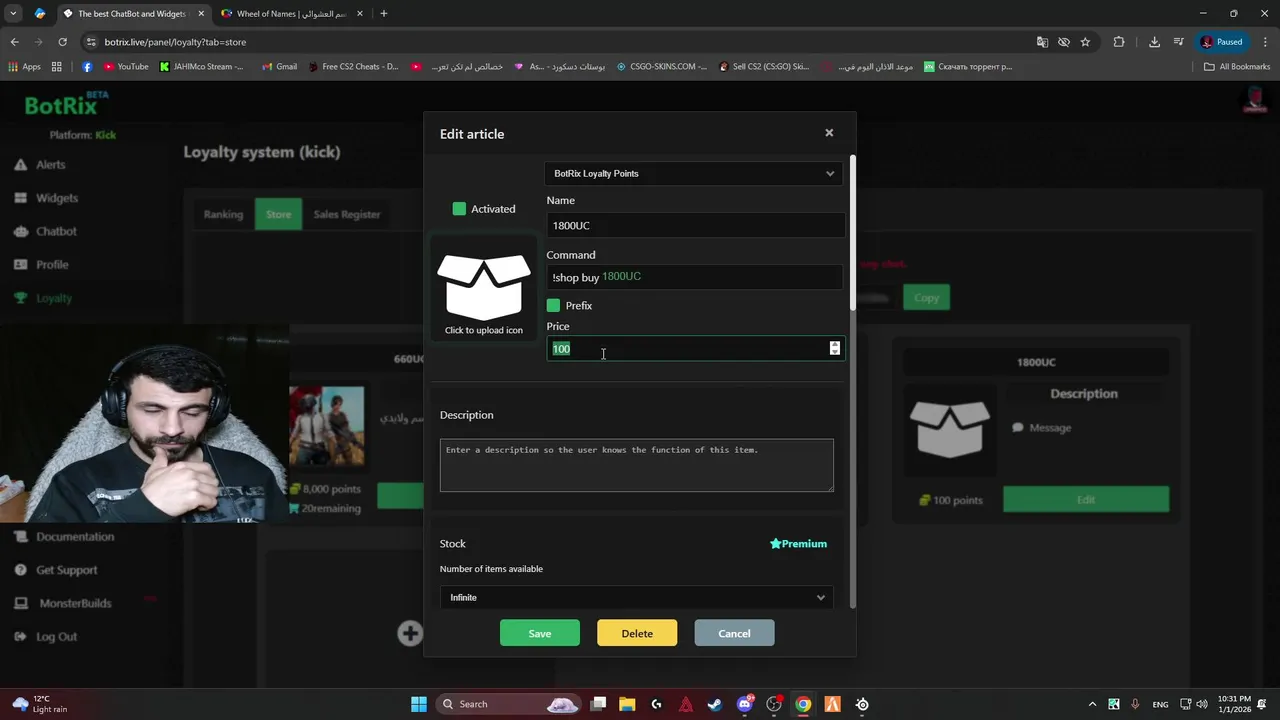Delete the article
The height and width of the screenshot is (720, 1280).
click(637, 633)
